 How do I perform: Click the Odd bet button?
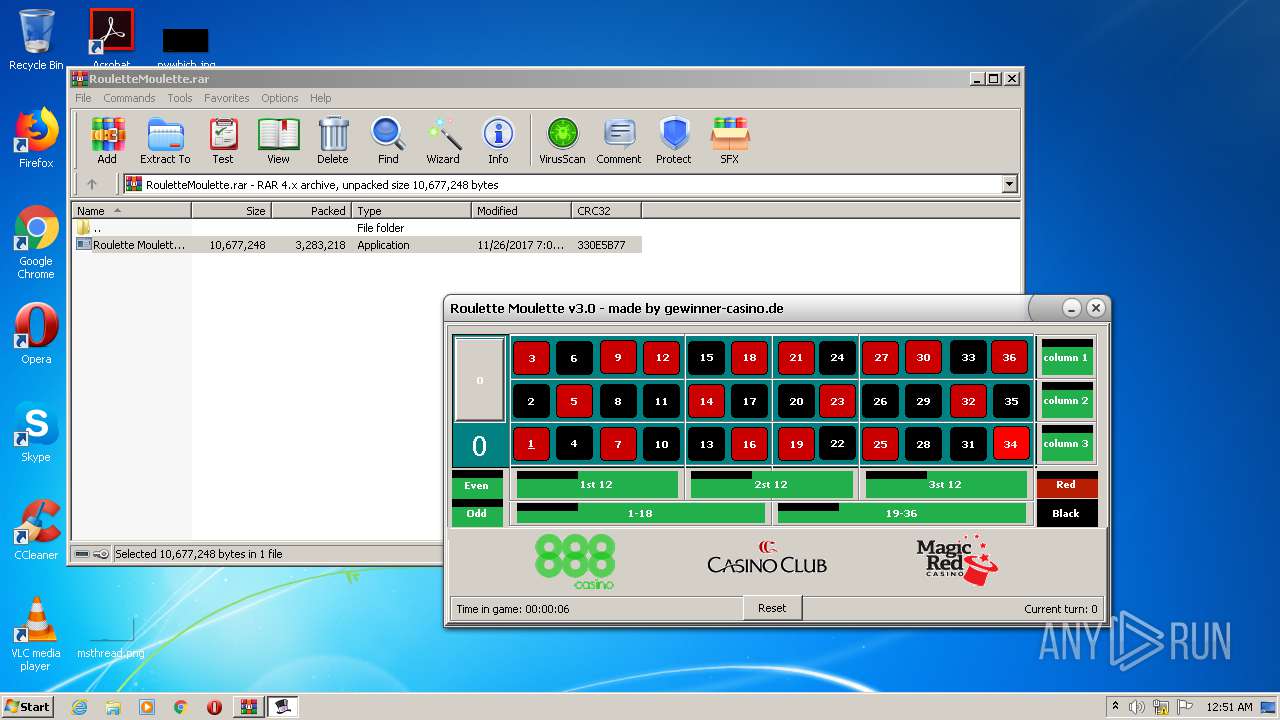point(477,513)
